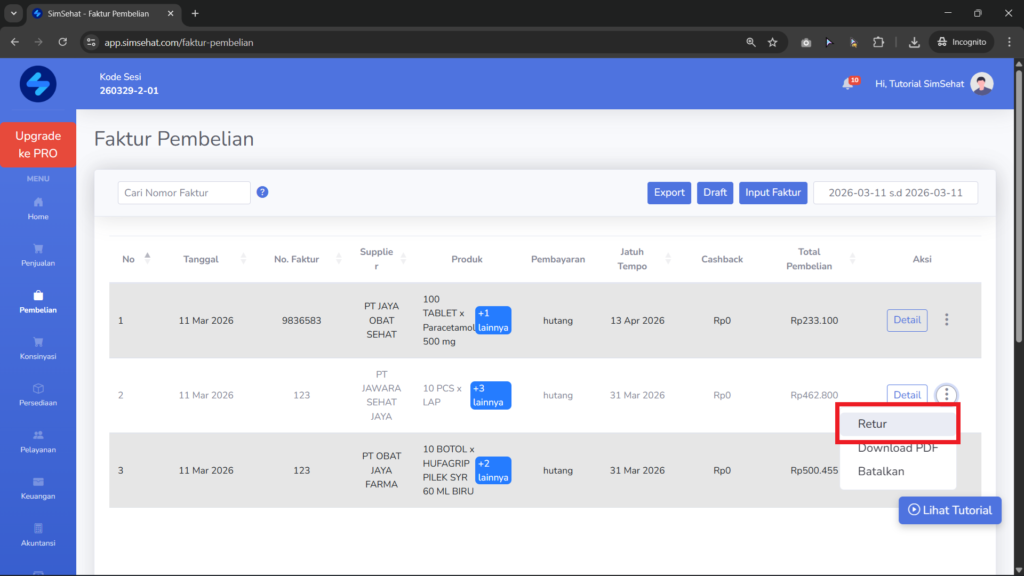Open the Home sidebar icon
Image resolution: width=1024 pixels, height=576 pixels.
click(38, 202)
